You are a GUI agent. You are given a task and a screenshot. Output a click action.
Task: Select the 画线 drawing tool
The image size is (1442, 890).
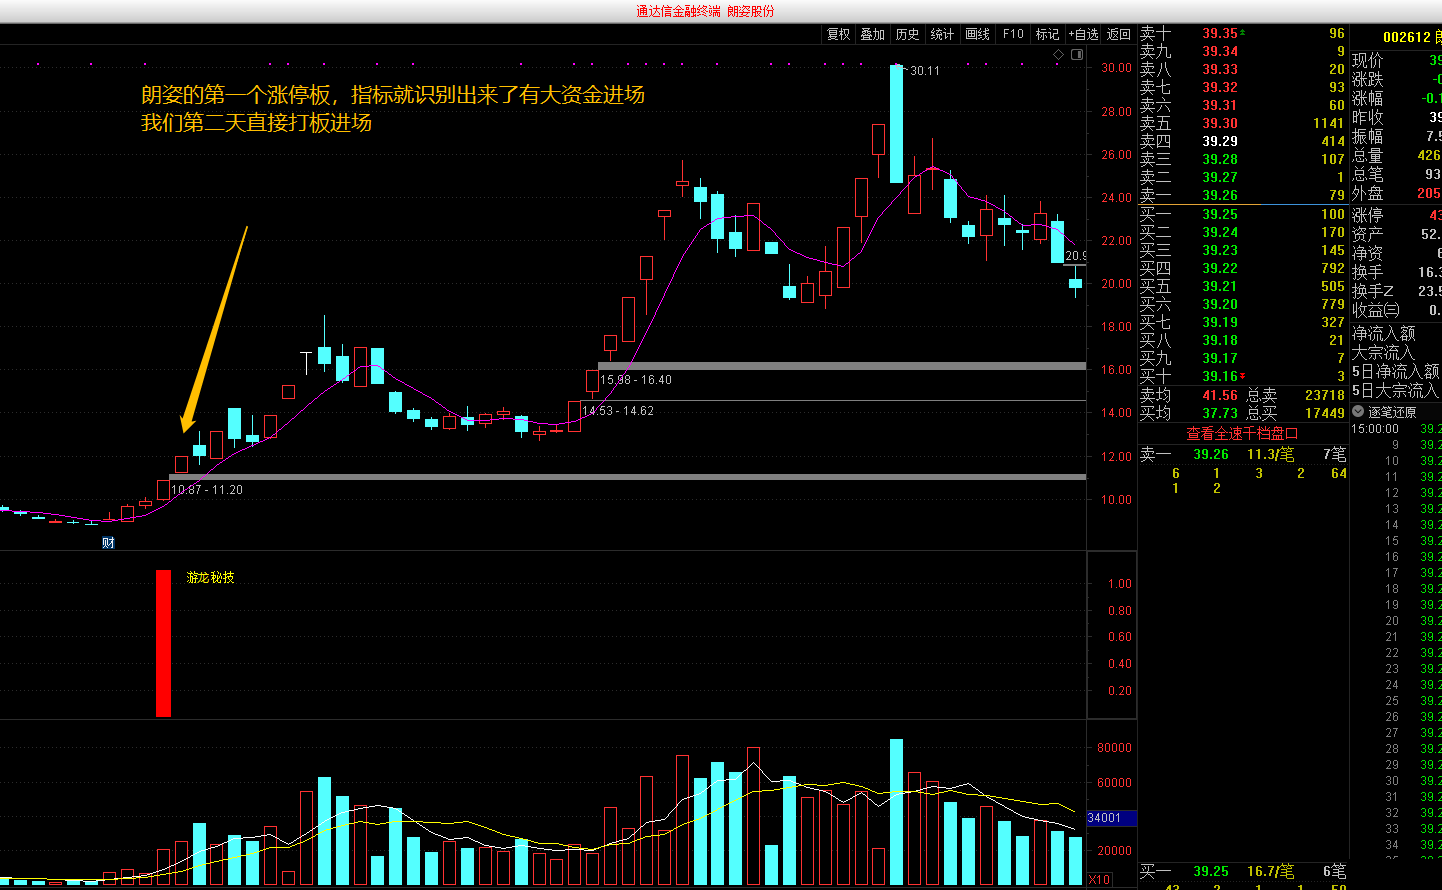pyautogui.click(x=977, y=34)
